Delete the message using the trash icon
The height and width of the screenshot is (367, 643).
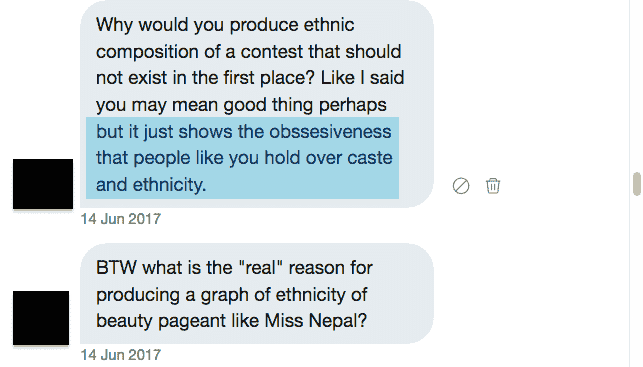pyautogui.click(x=493, y=186)
